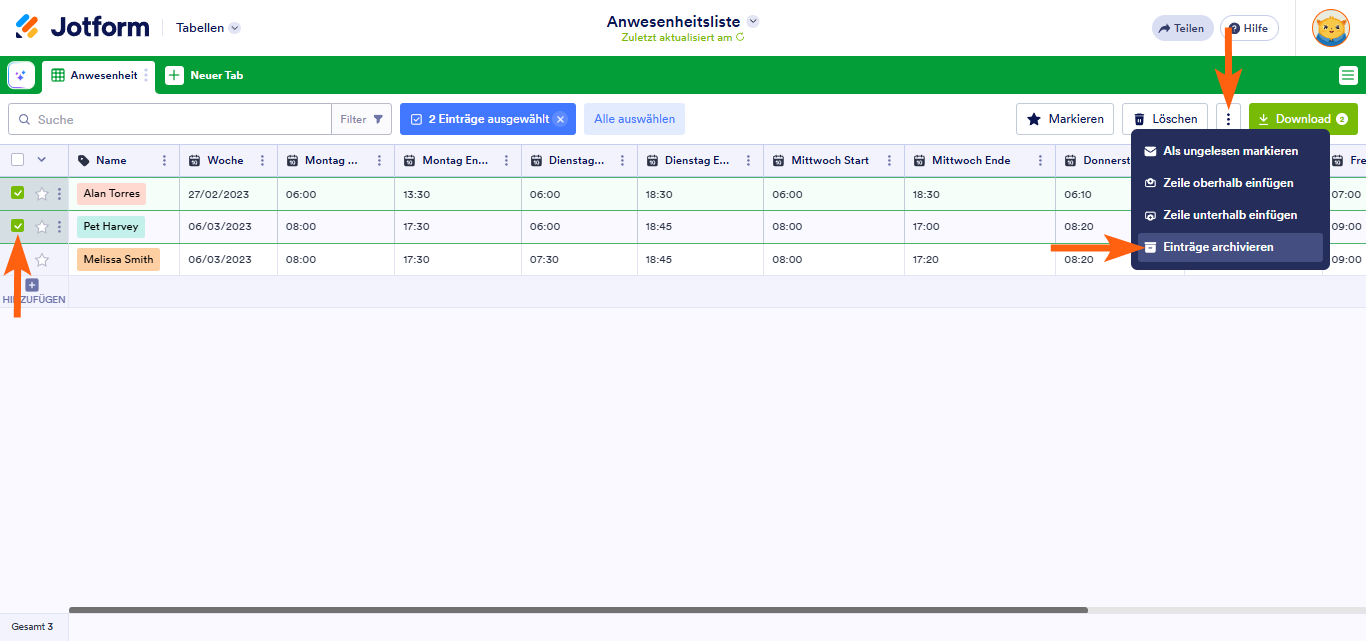
Task: Uncheck the Alan Torres row checkbox
Action: click(x=18, y=193)
